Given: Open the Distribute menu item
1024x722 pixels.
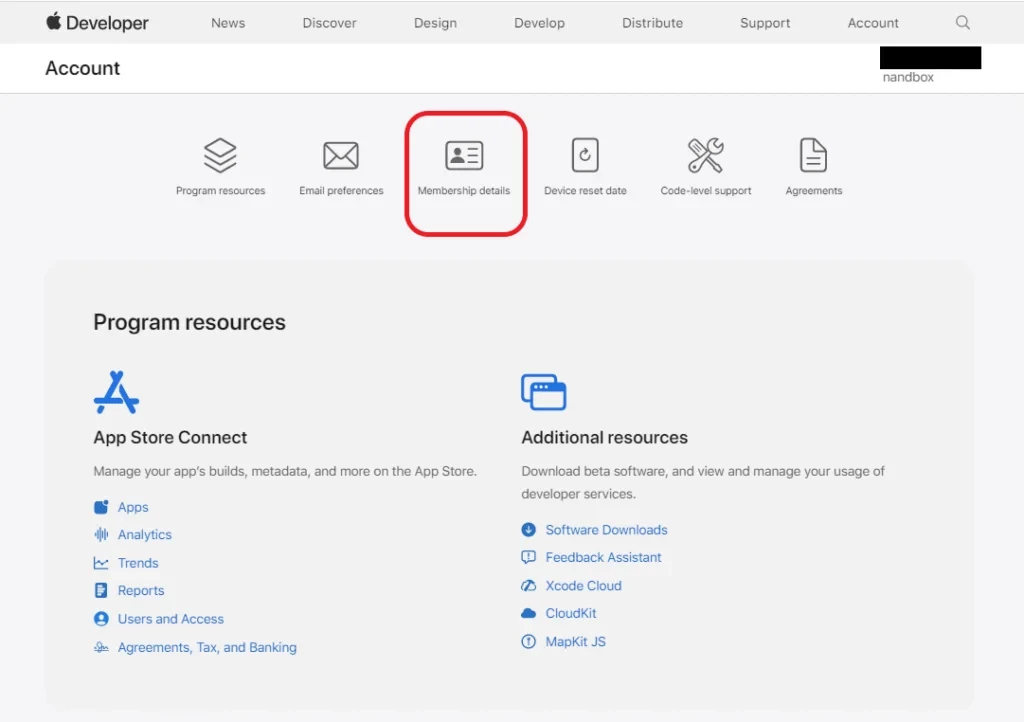Looking at the screenshot, I should [652, 22].
